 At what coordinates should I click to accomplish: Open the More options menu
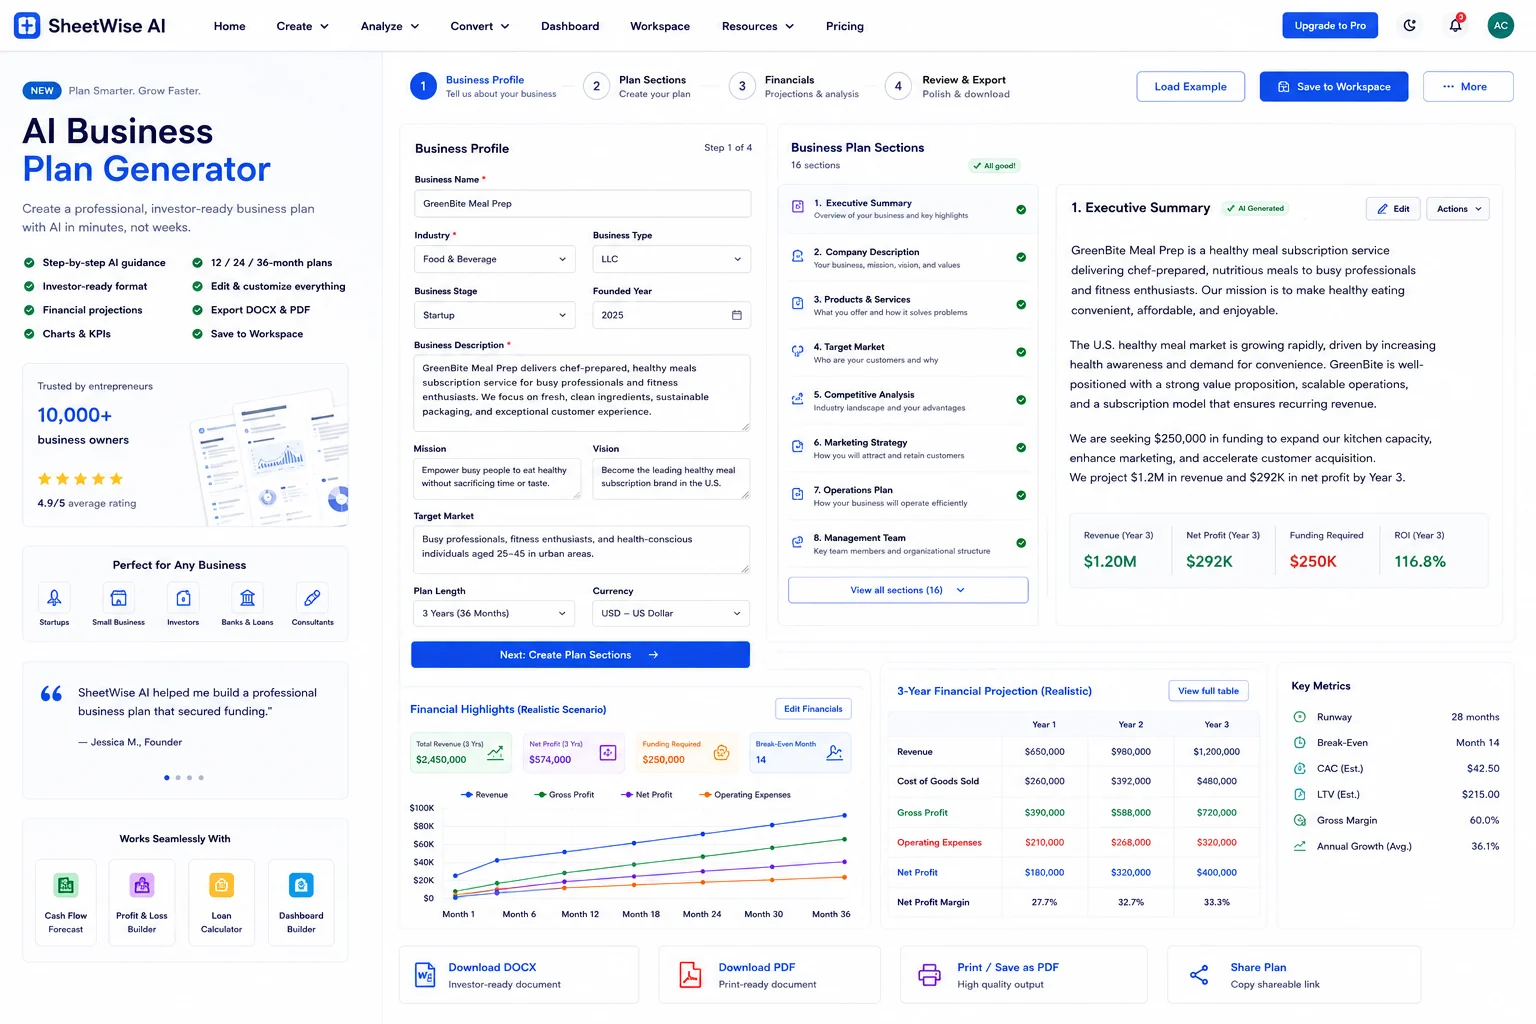(x=1468, y=87)
